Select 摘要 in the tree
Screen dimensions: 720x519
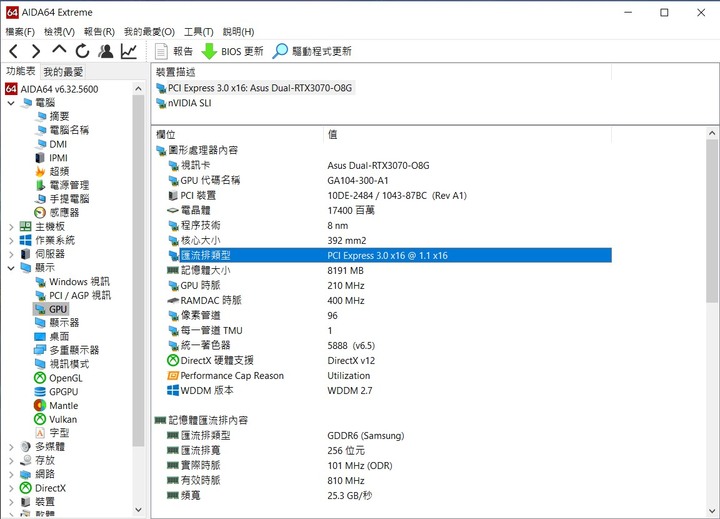pyautogui.click(x=59, y=117)
